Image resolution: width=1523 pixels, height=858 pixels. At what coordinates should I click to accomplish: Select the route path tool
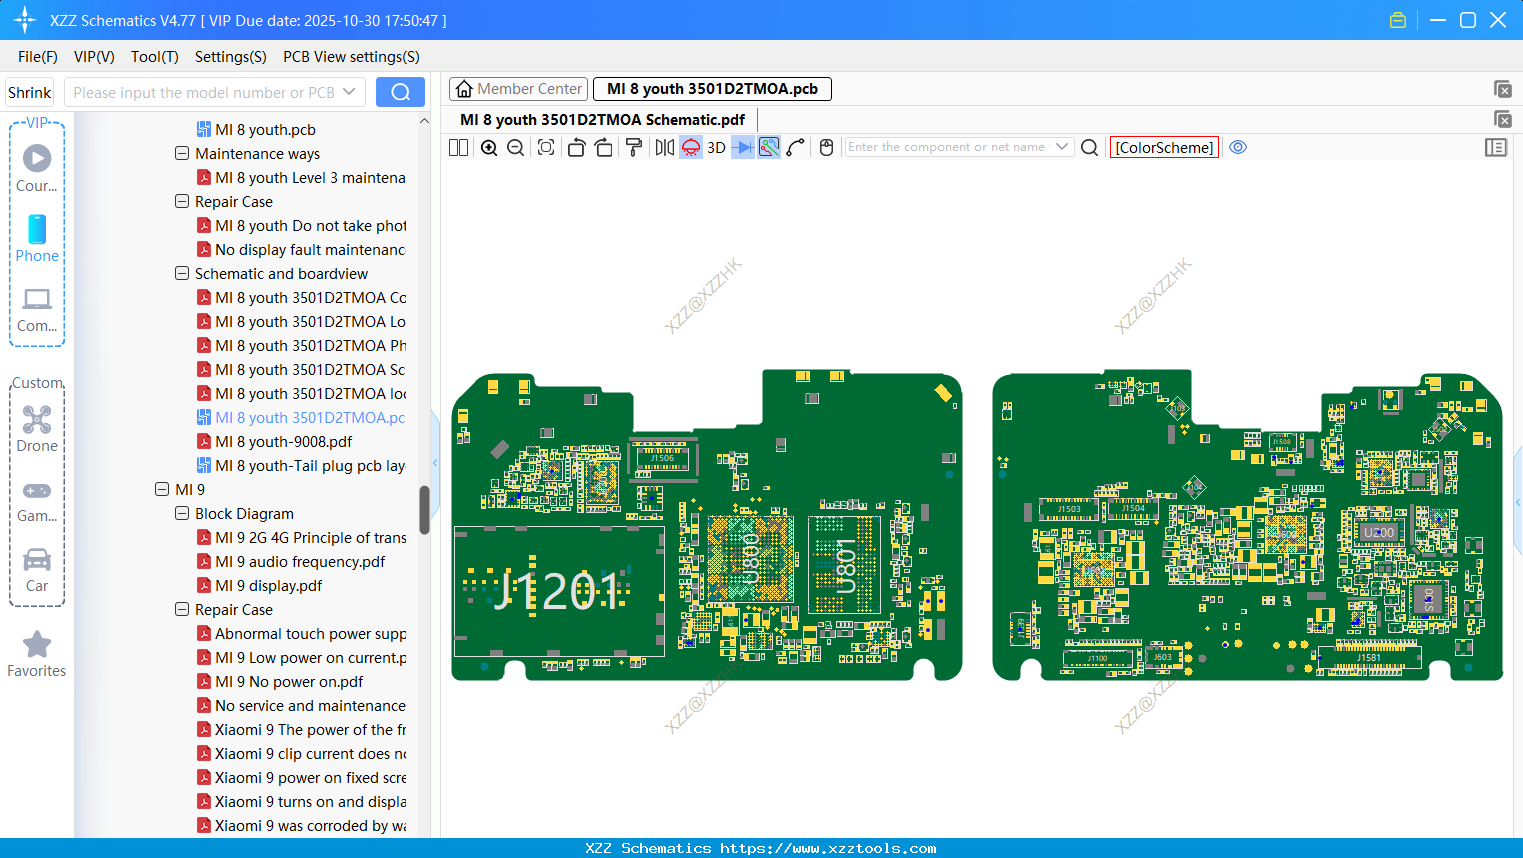pyautogui.click(x=796, y=147)
